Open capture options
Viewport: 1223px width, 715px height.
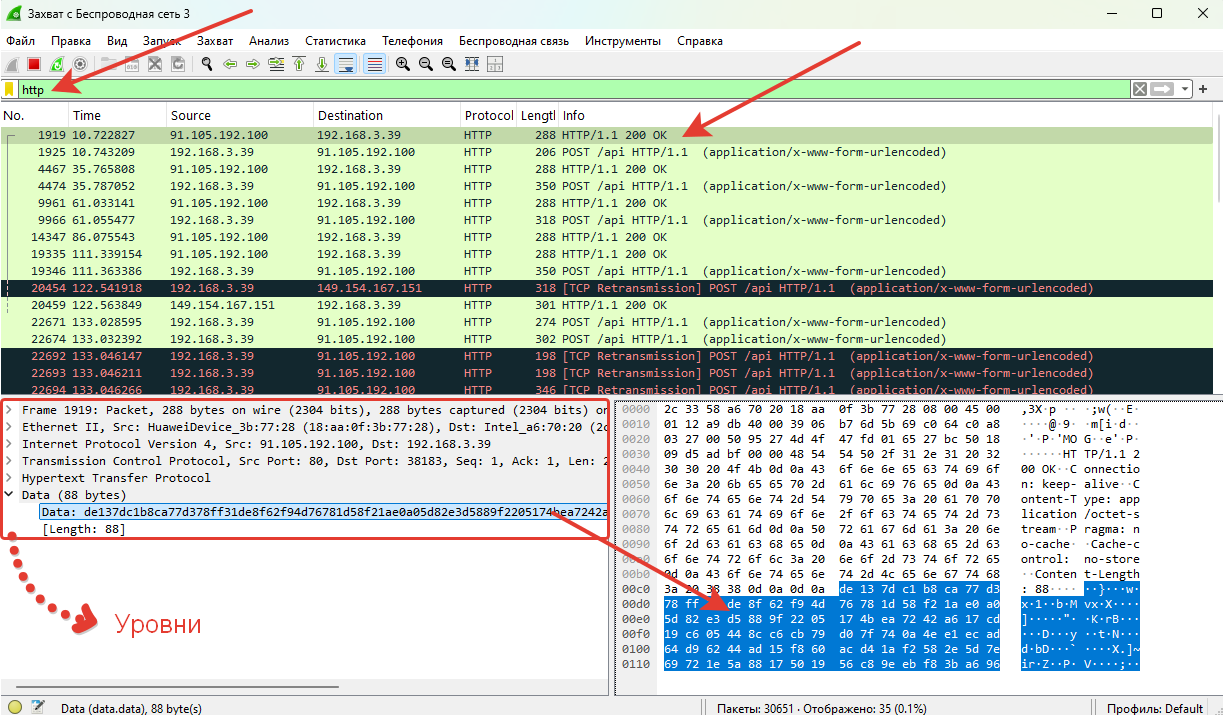pos(80,64)
